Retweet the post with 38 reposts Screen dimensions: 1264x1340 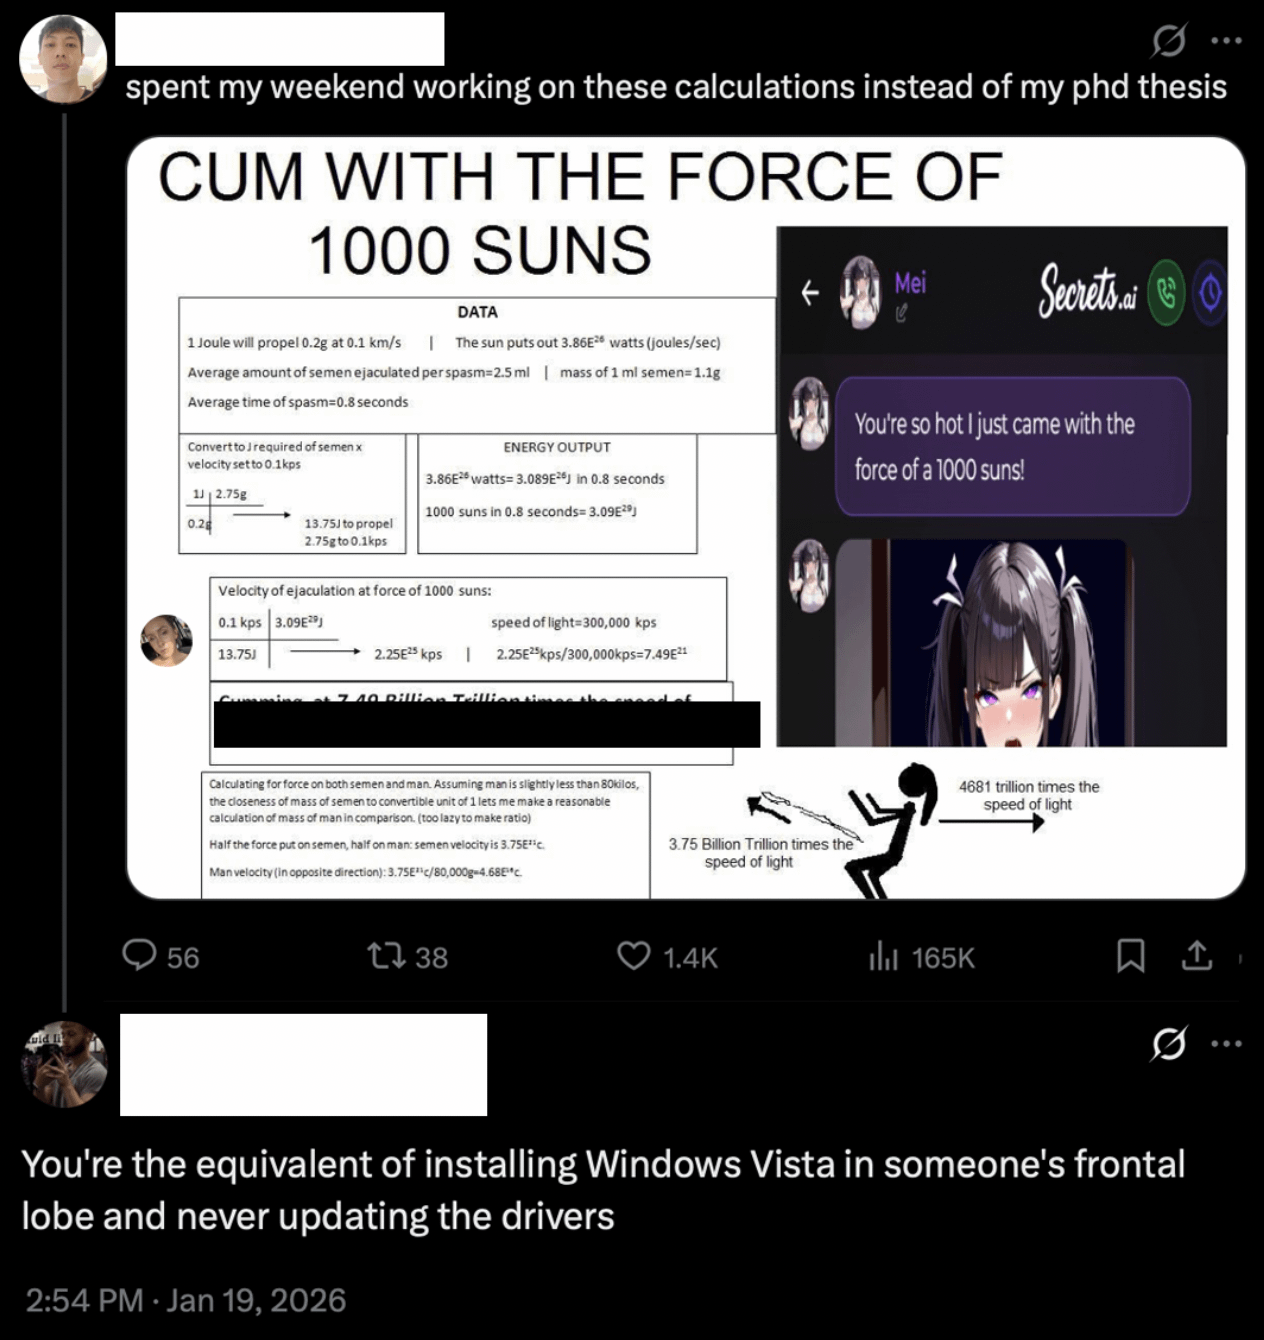(385, 956)
